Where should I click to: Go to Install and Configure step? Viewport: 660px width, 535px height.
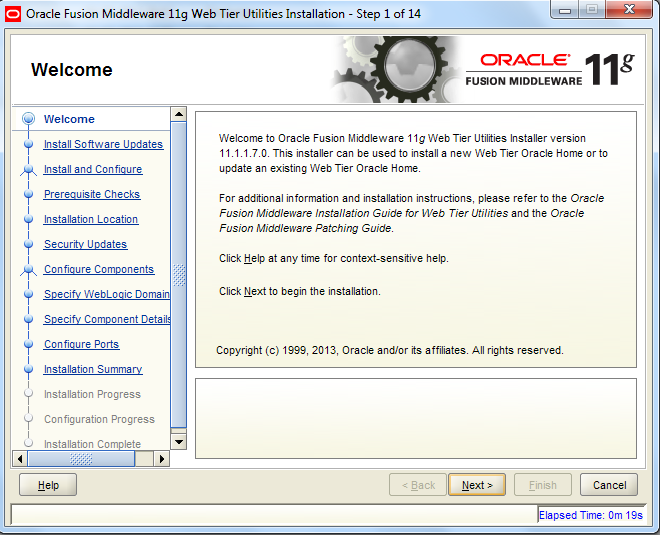93,169
